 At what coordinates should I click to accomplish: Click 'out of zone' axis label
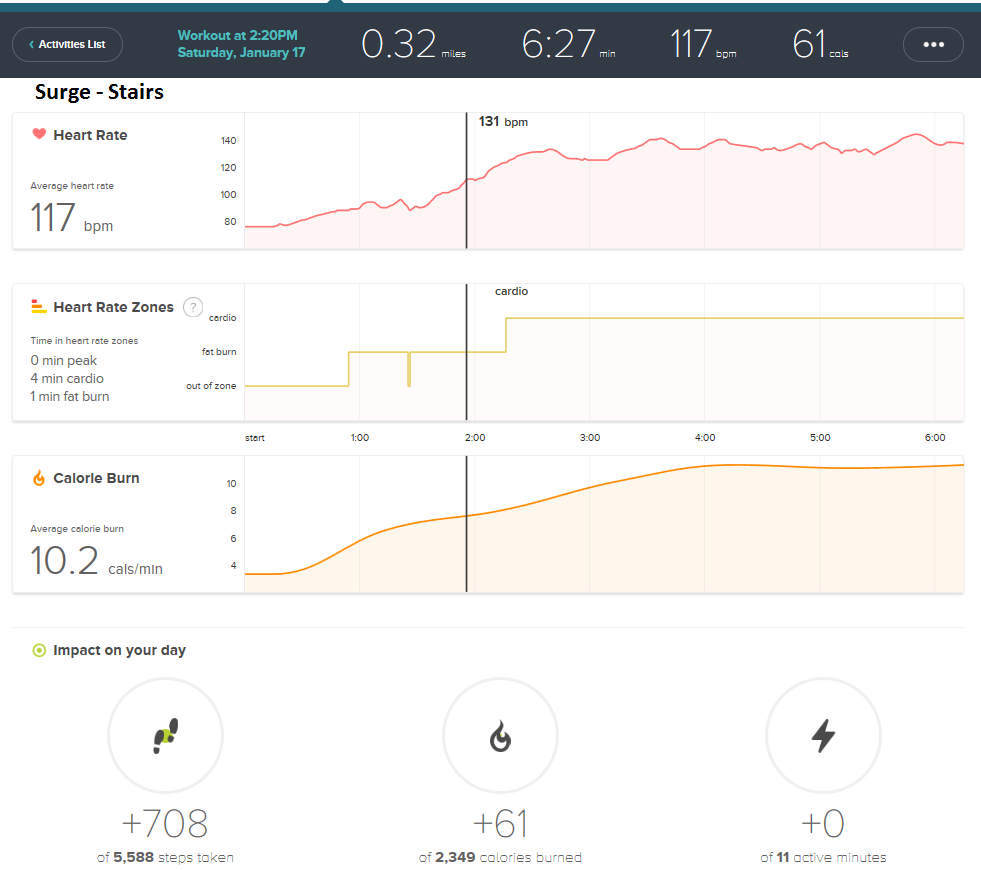[x=211, y=386]
